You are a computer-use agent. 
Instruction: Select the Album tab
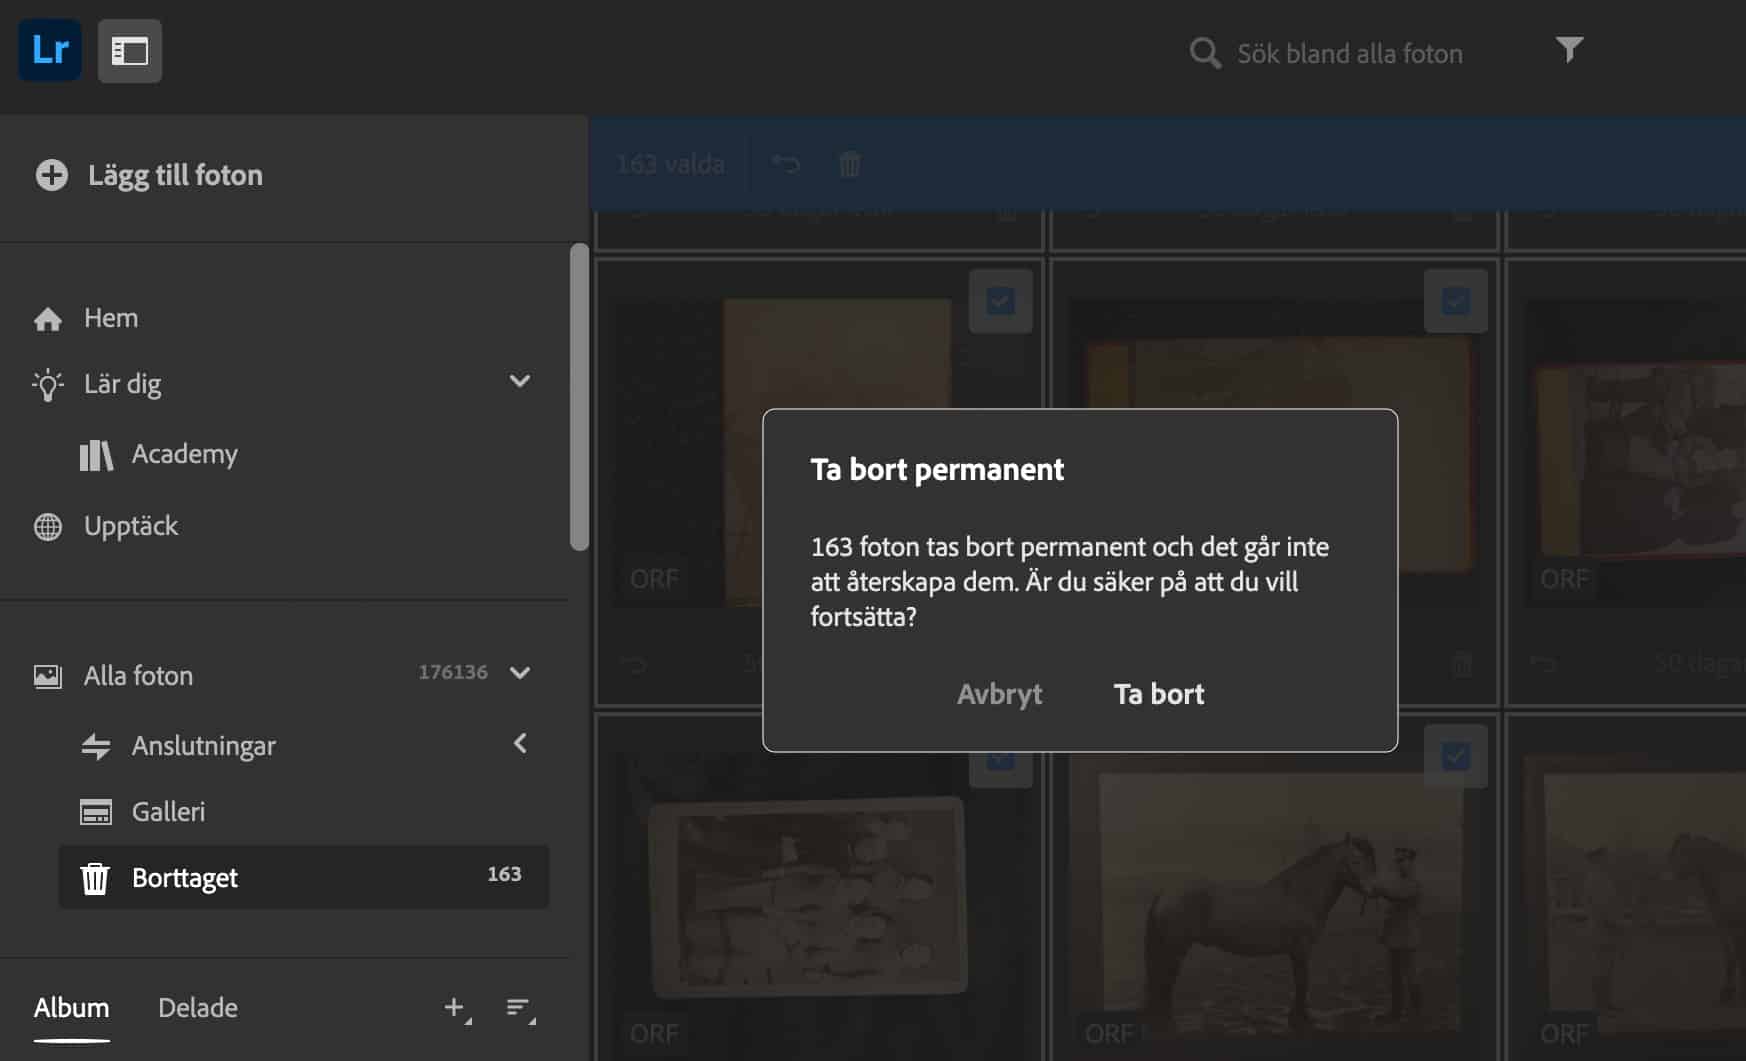71,1008
